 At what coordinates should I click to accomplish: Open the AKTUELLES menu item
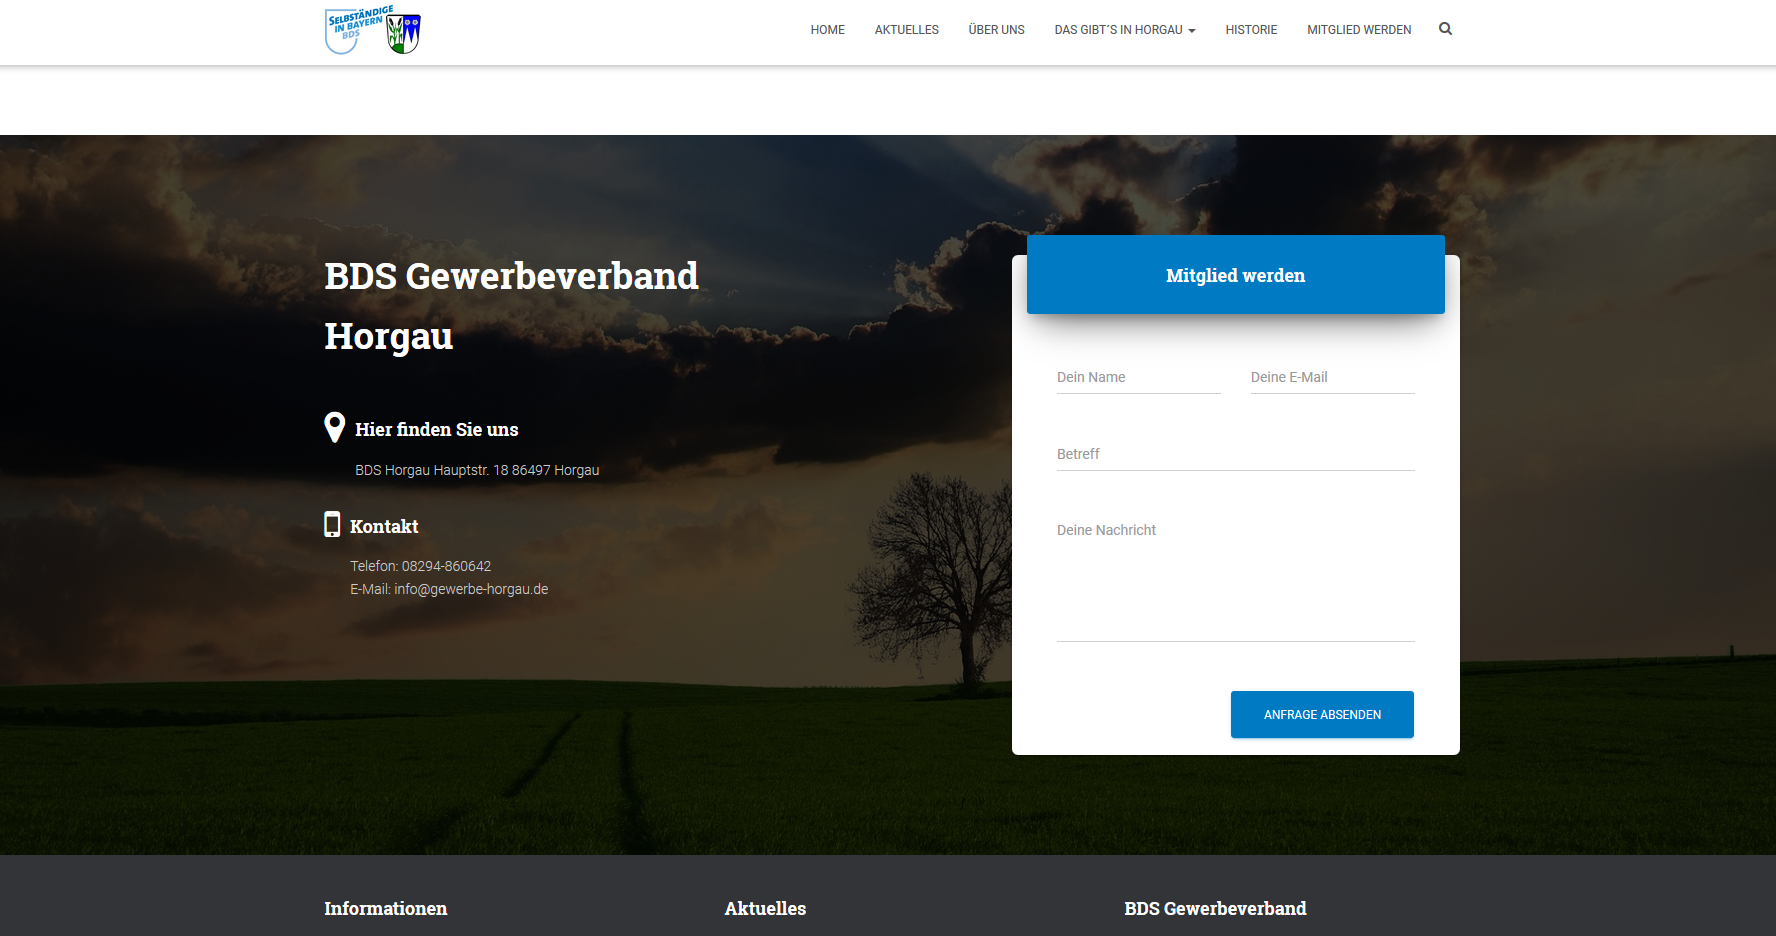pos(906,30)
